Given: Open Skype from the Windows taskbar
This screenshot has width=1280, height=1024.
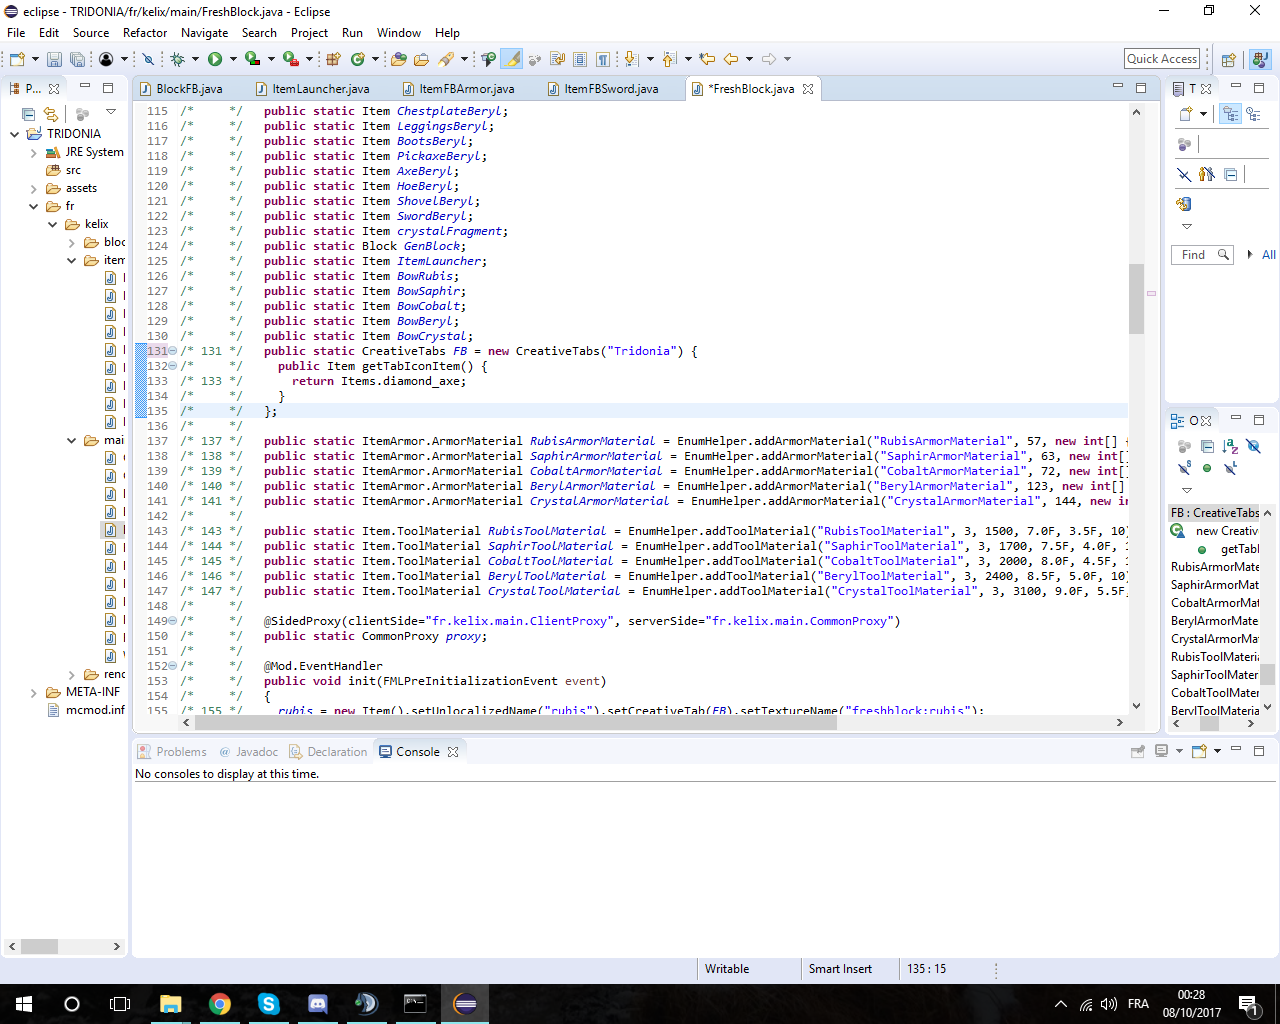Looking at the screenshot, I should tap(269, 1003).
